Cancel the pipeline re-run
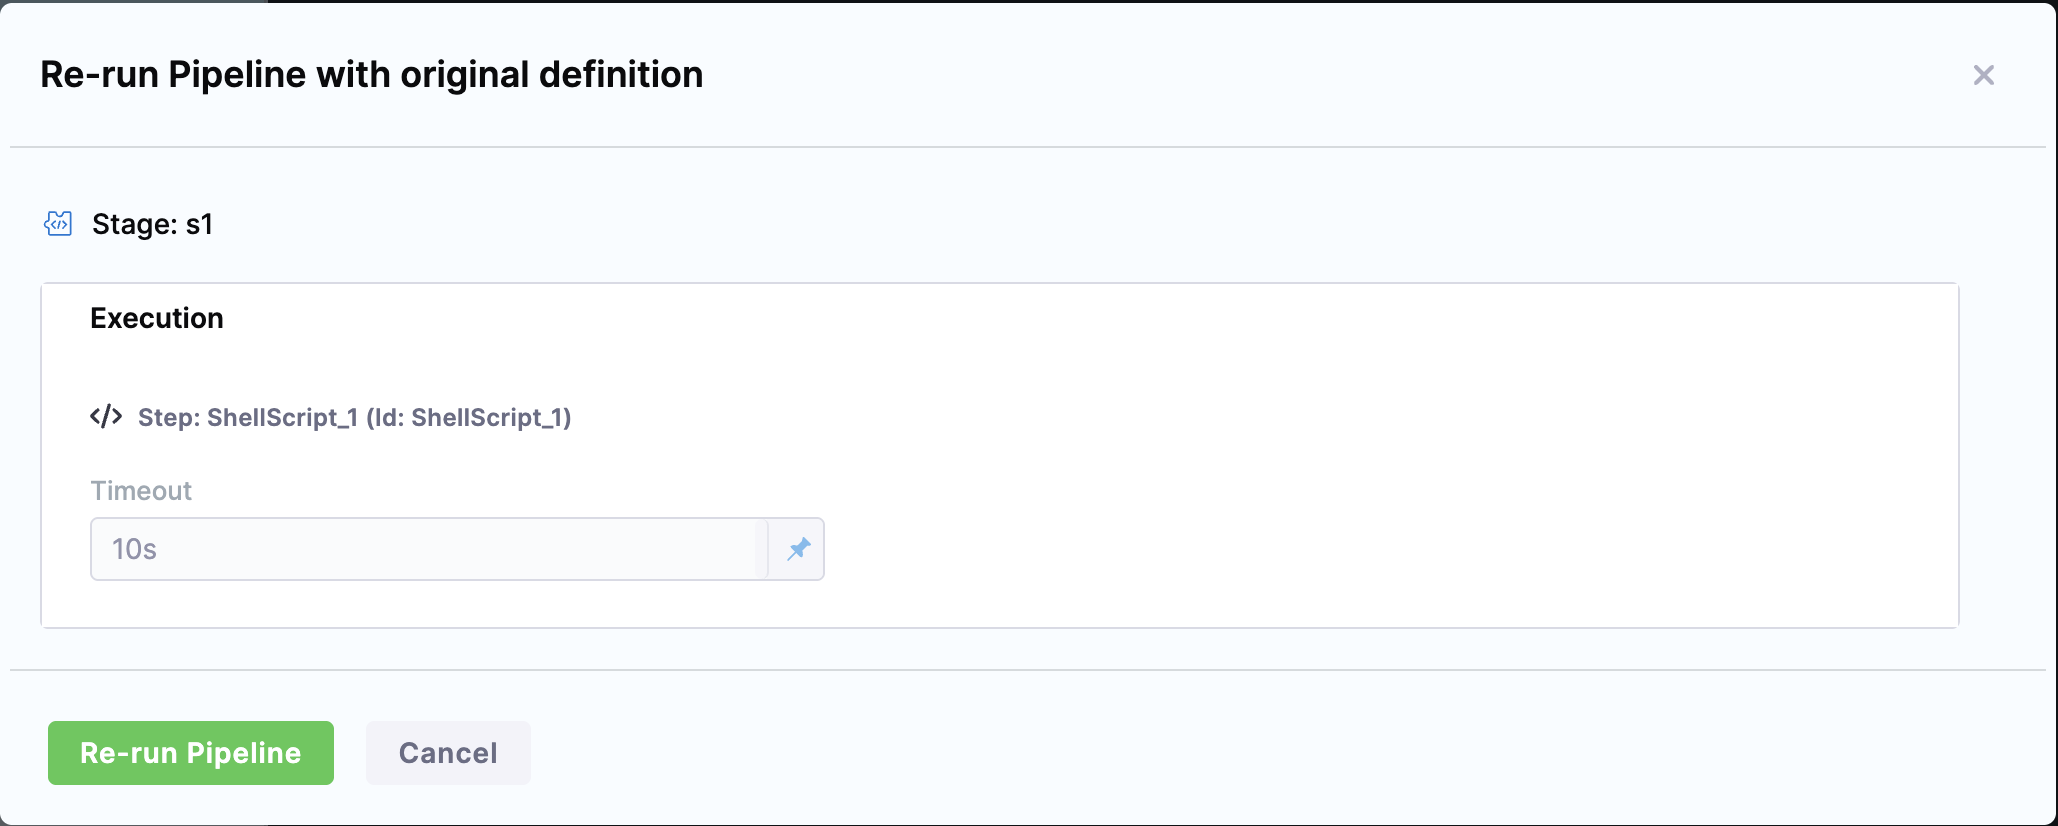 point(448,753)
